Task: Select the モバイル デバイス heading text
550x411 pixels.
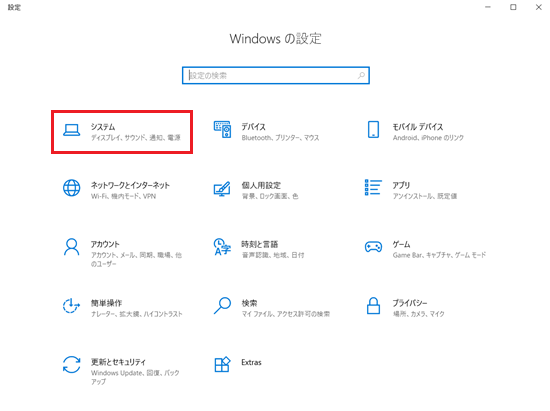Action: coord(418,127)
